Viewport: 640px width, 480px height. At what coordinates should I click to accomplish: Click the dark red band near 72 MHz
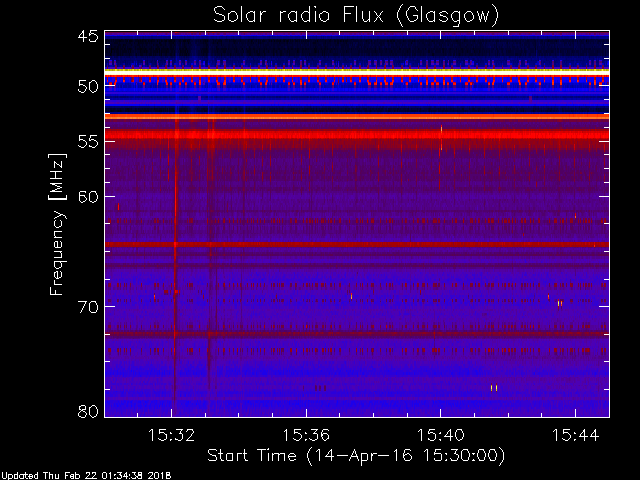coord(357,334)
